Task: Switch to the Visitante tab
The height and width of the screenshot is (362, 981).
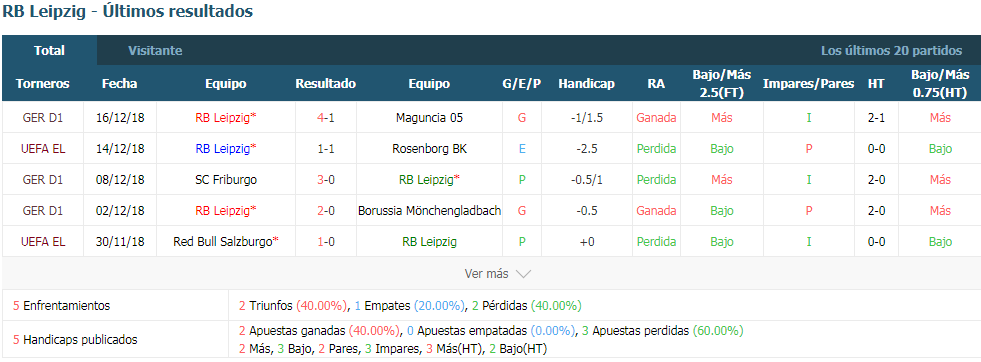Action: pos(155,51)
